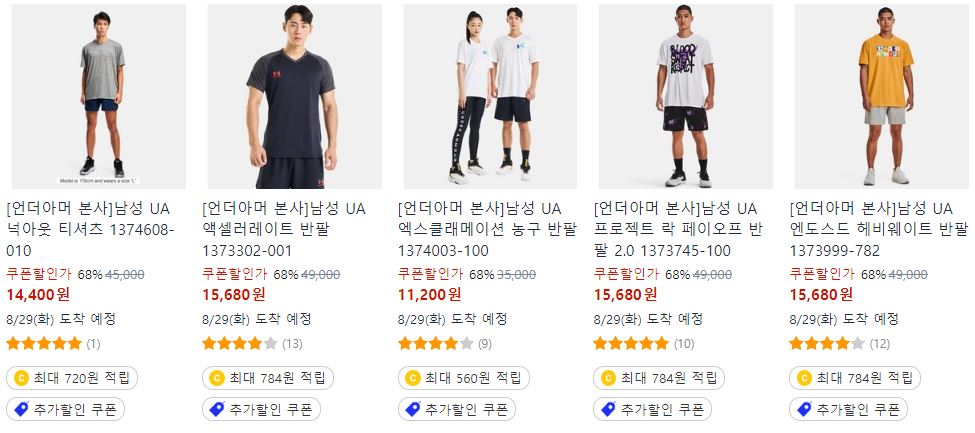Open 액셀러레이트 반팔 1373302-001 product title
The height and width of the screenshot is (433, 975).
(284, 230)
